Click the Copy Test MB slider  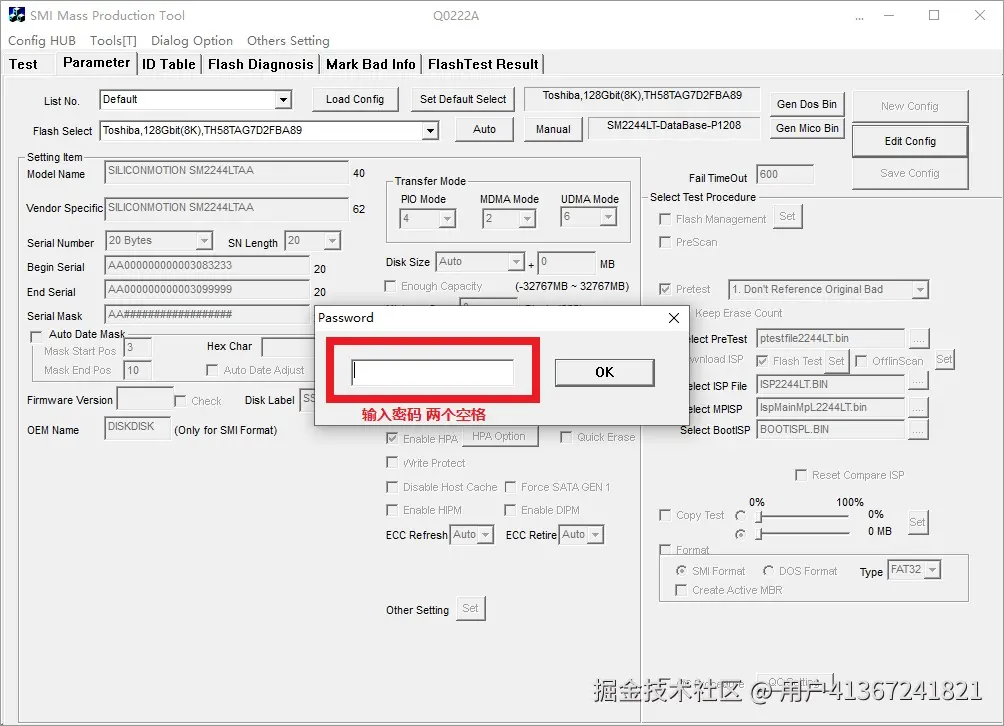click(x=803, y=533)
